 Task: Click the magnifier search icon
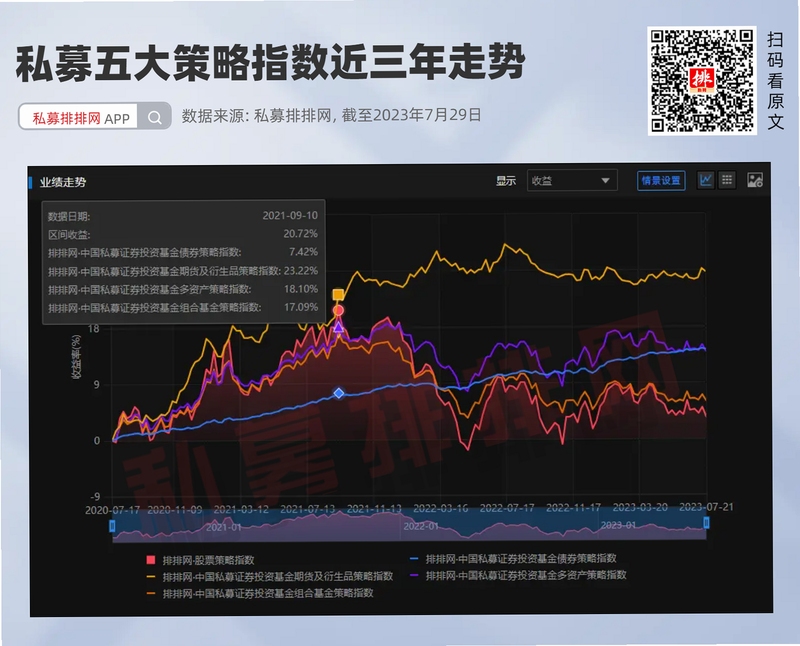[155, 117]
